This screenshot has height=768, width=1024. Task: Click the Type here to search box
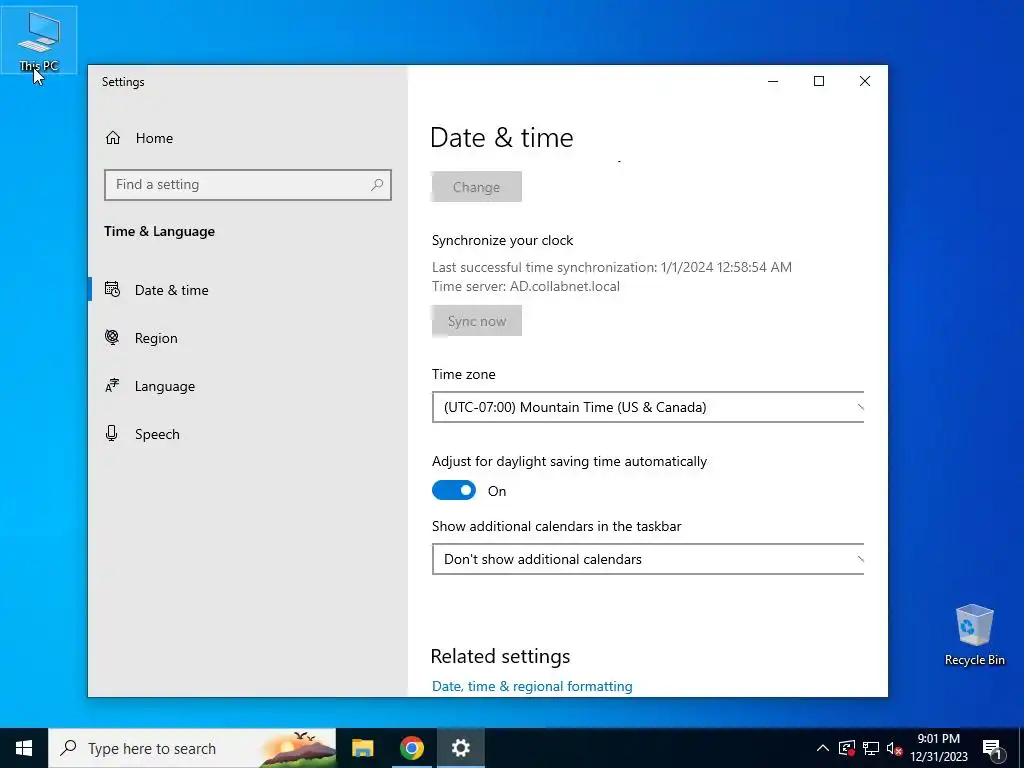click(x=192, y=748)
